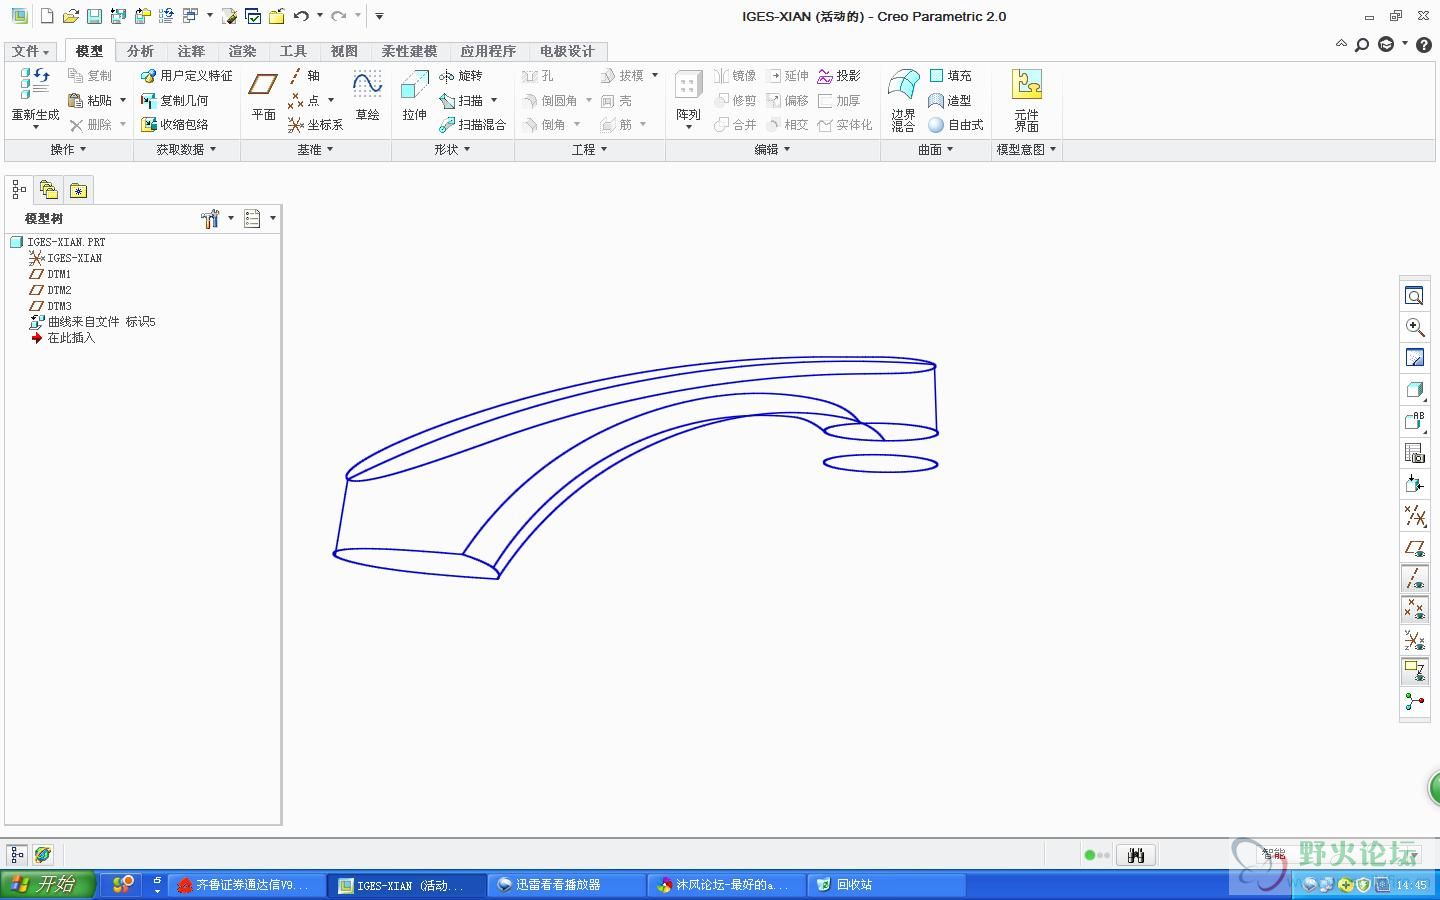
Task: Click the Undo arrow icon
Action: [301, 16]
